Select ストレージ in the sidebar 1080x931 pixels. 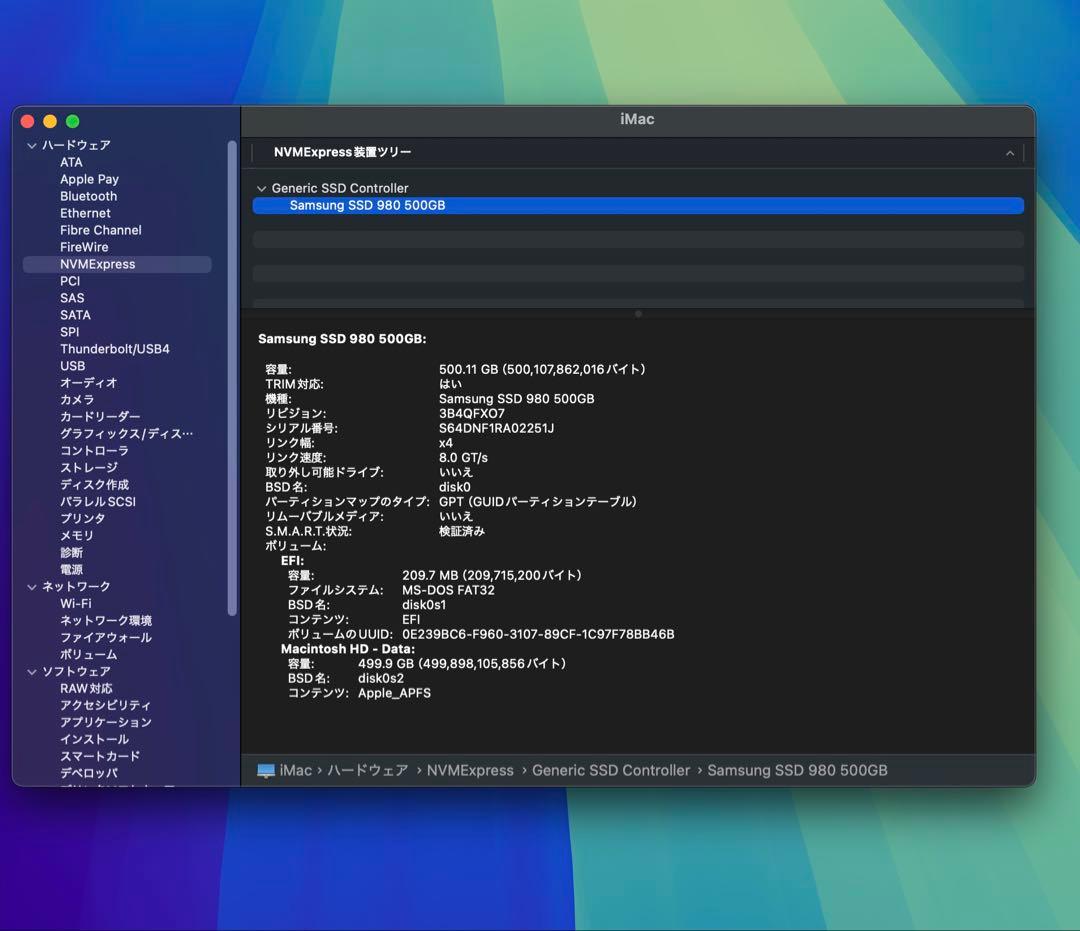(88, 468)
